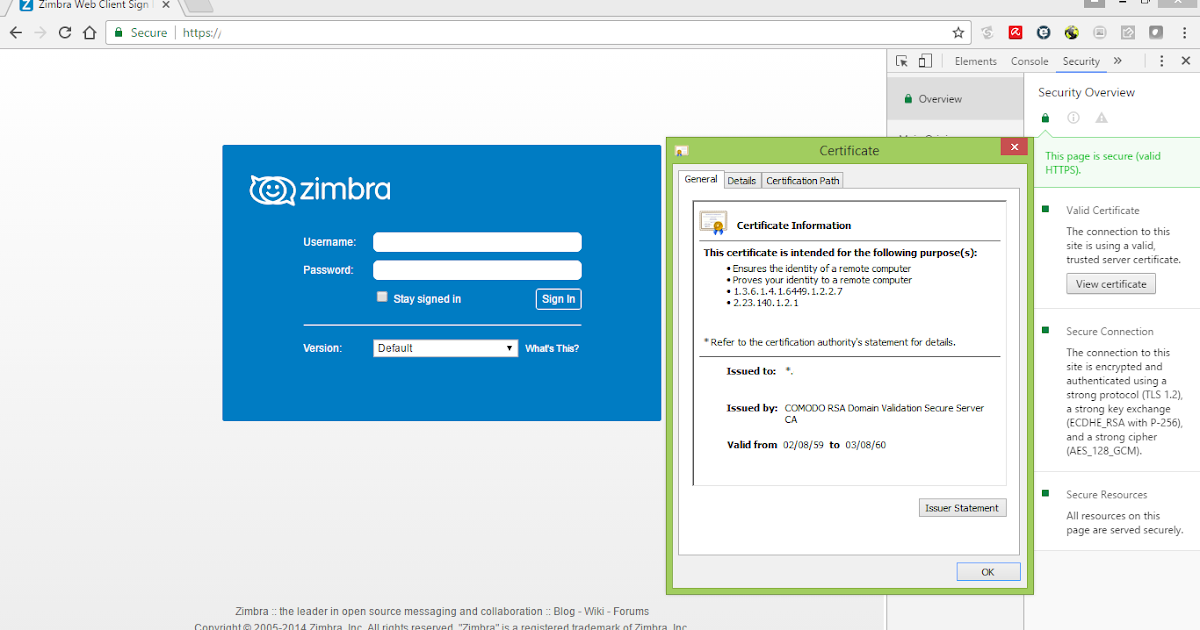Click the 'Secure Connection' heading
Viewport: 1200px width, 630px height.
1110,331
